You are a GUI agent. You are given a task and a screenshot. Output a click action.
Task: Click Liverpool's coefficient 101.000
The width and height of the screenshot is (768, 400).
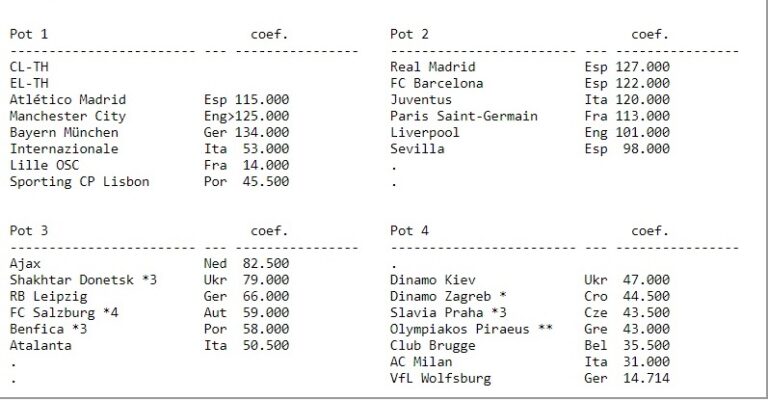(642, 132)
